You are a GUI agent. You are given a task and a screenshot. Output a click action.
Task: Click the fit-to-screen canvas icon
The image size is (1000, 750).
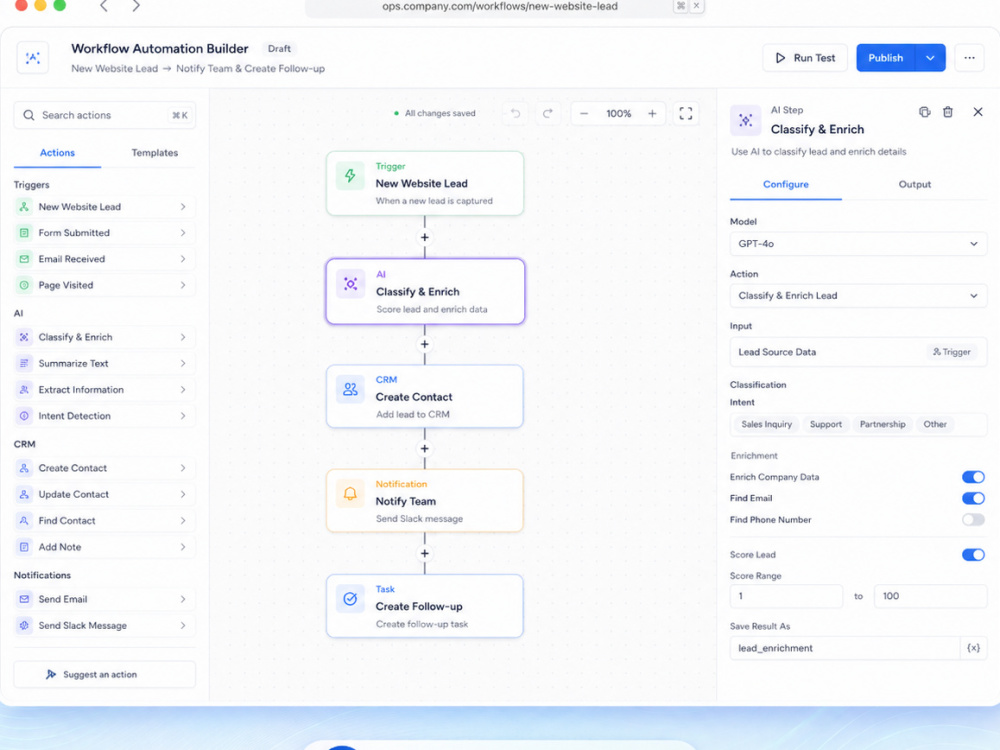click(x=686, y=114)
